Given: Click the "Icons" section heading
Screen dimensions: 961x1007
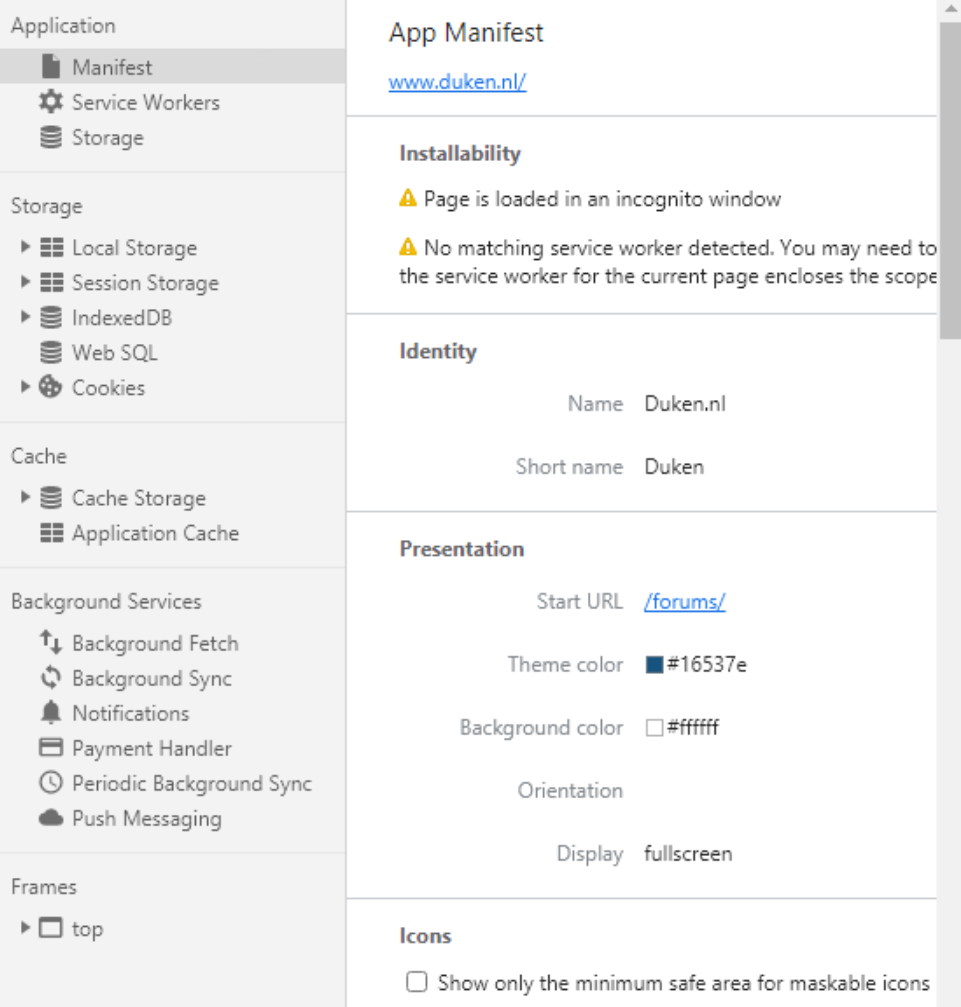Looking at the screenshot, I should point(425,935).
